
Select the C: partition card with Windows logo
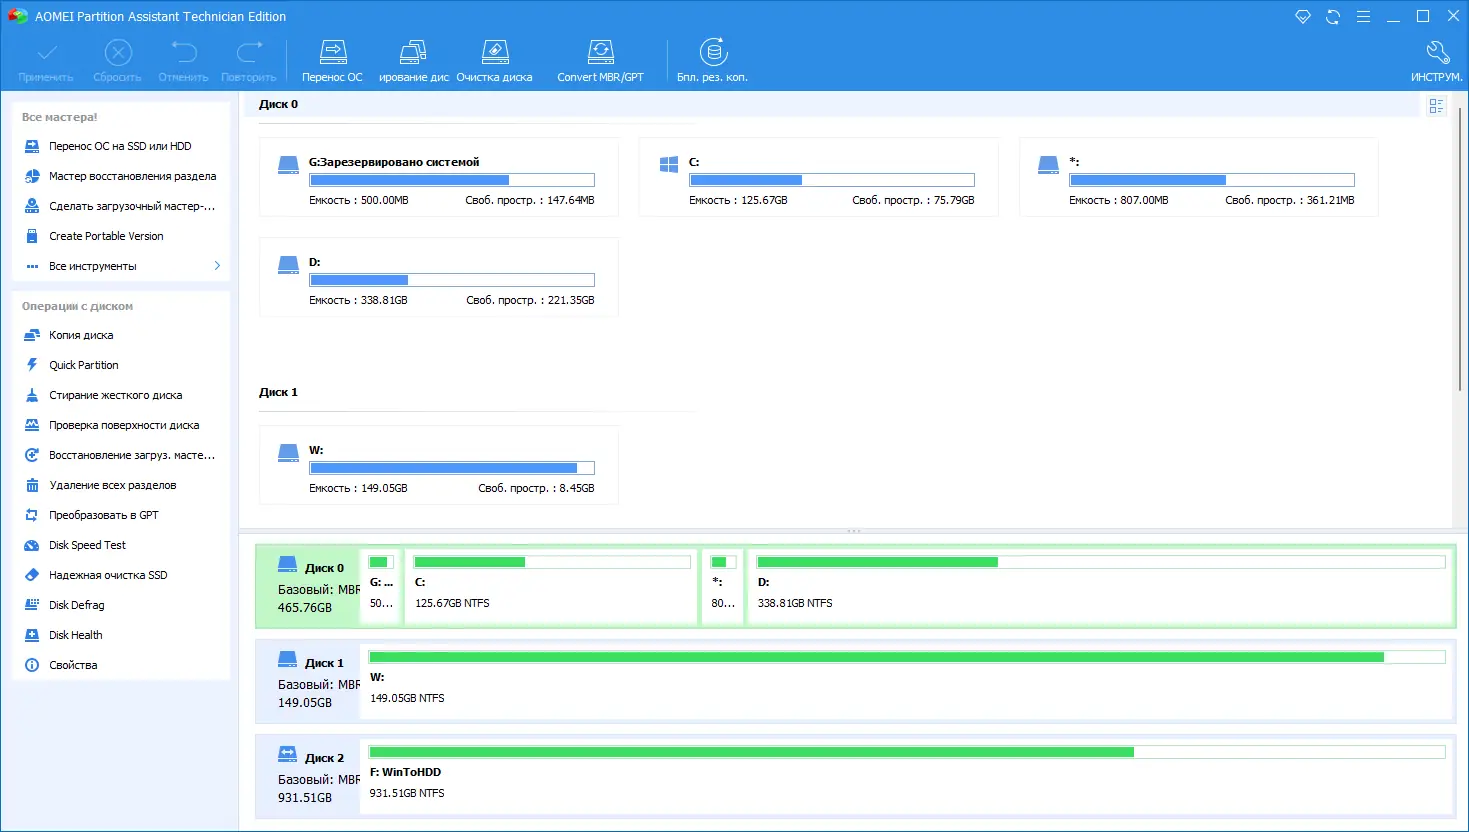[819, 178]
